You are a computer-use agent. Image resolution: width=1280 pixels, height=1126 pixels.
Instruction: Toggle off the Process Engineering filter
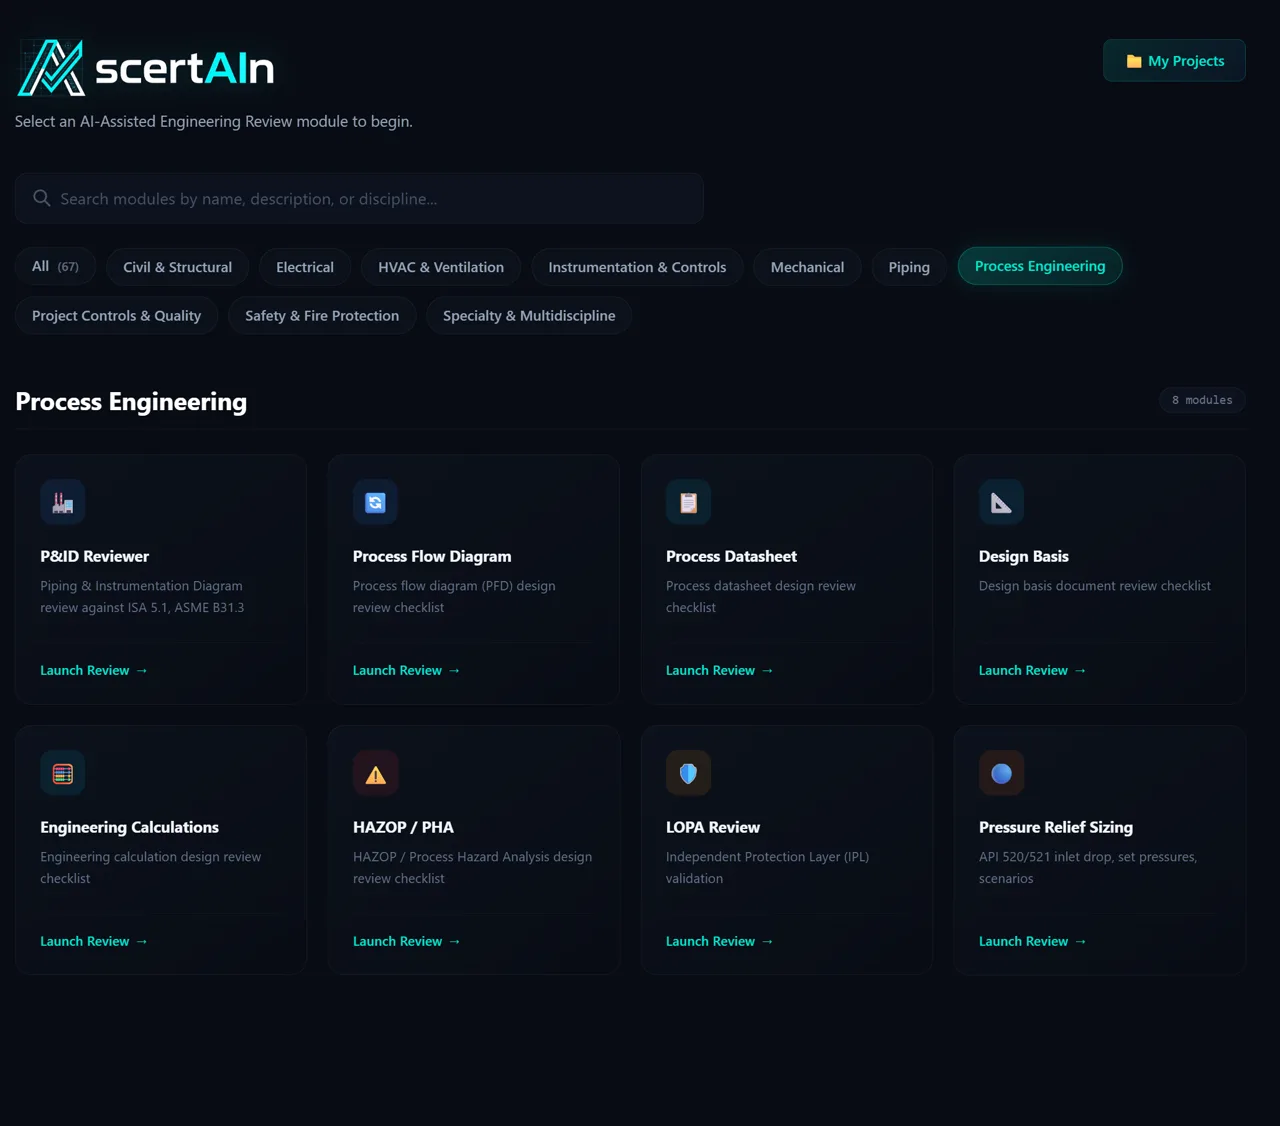1039,266
